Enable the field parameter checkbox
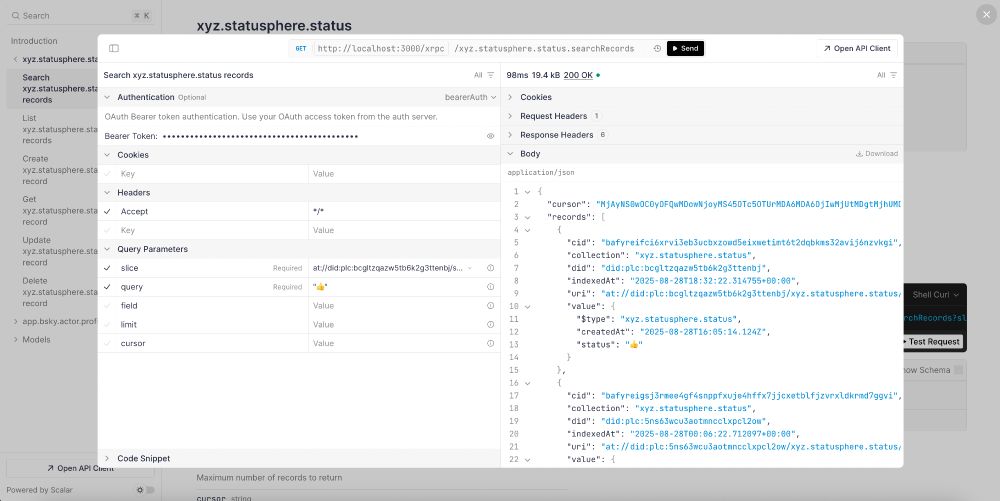 click(x=107, y=306)
